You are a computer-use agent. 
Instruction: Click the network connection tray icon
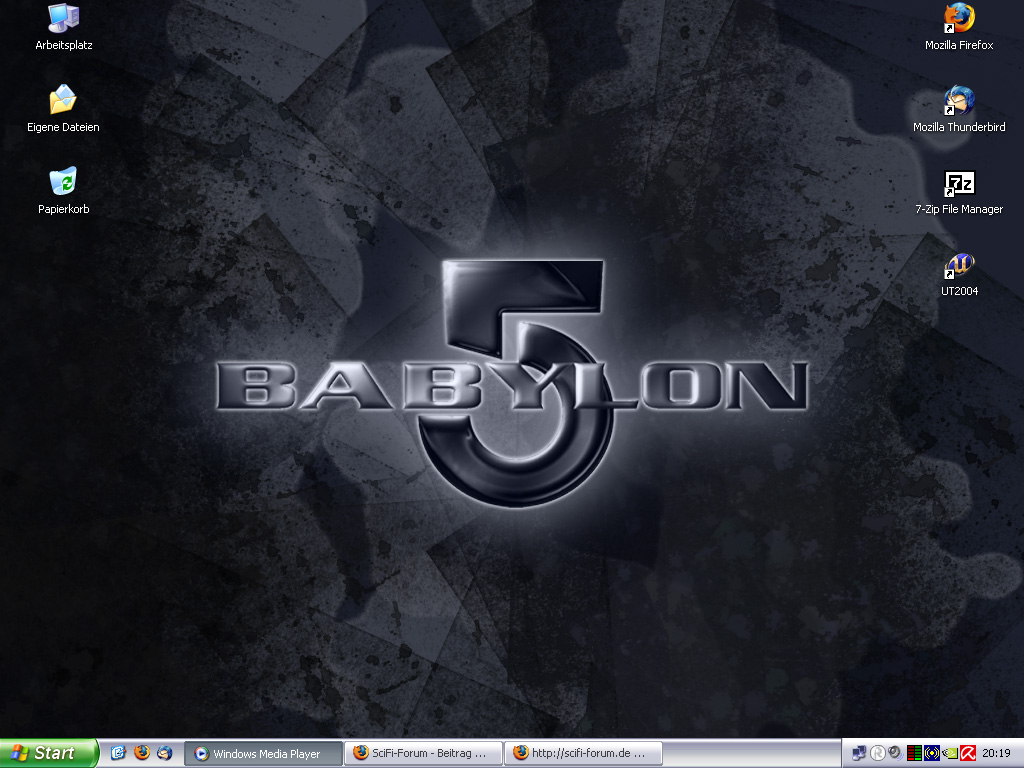pyautogui.click(x=859, y=753)
